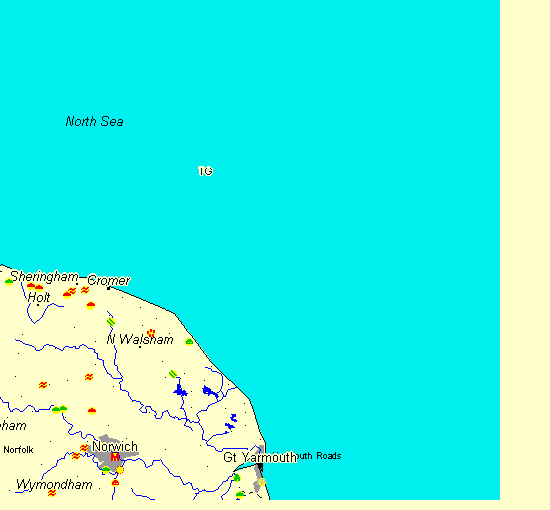
Task: Select the green marker left of Sheringham label
Action: 9,282
